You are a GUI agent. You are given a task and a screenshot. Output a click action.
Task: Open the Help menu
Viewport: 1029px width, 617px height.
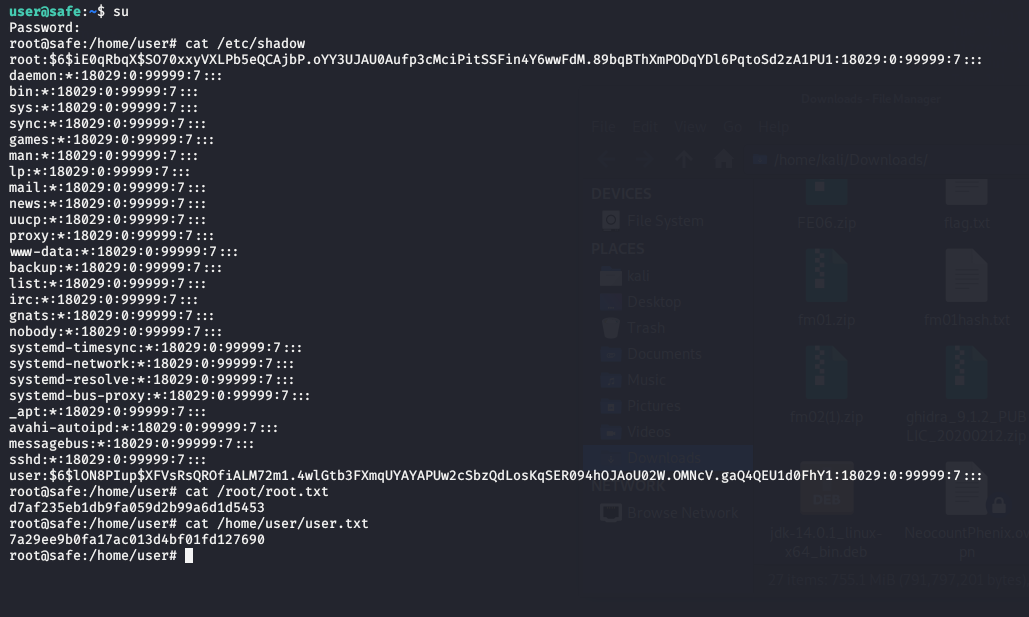[774, 127]
